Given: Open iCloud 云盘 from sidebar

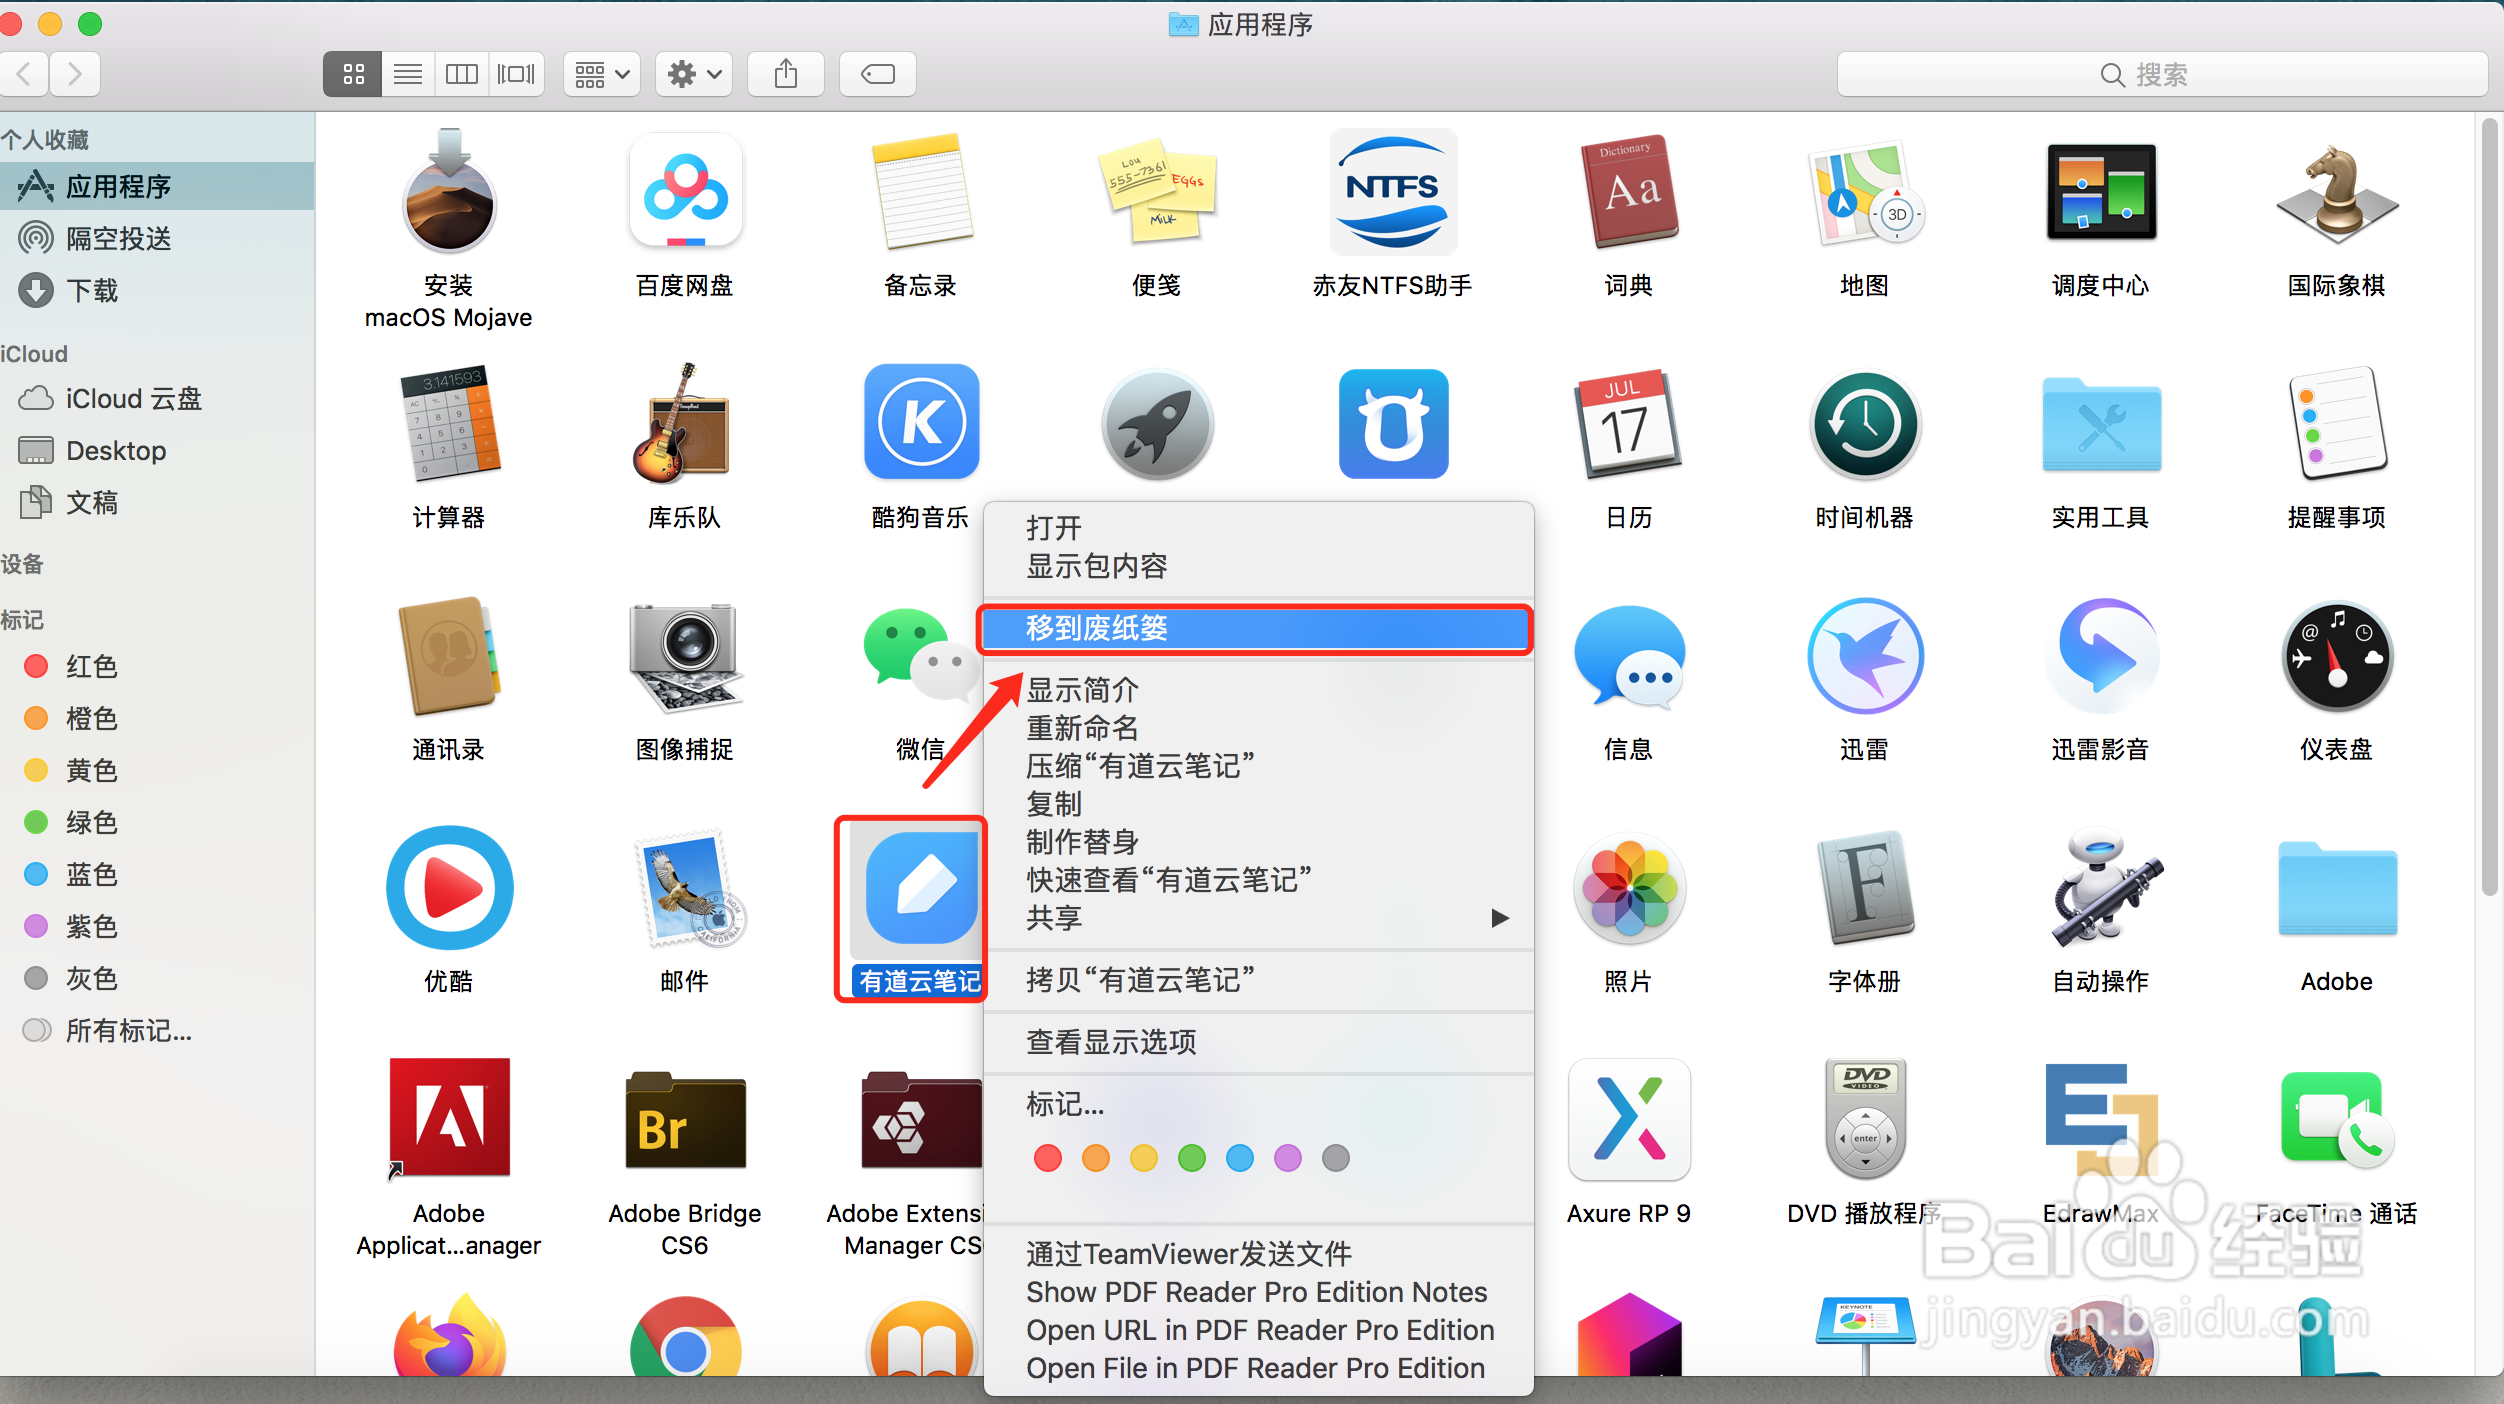Looking at the screenshot, I should [x=133, y=398].
